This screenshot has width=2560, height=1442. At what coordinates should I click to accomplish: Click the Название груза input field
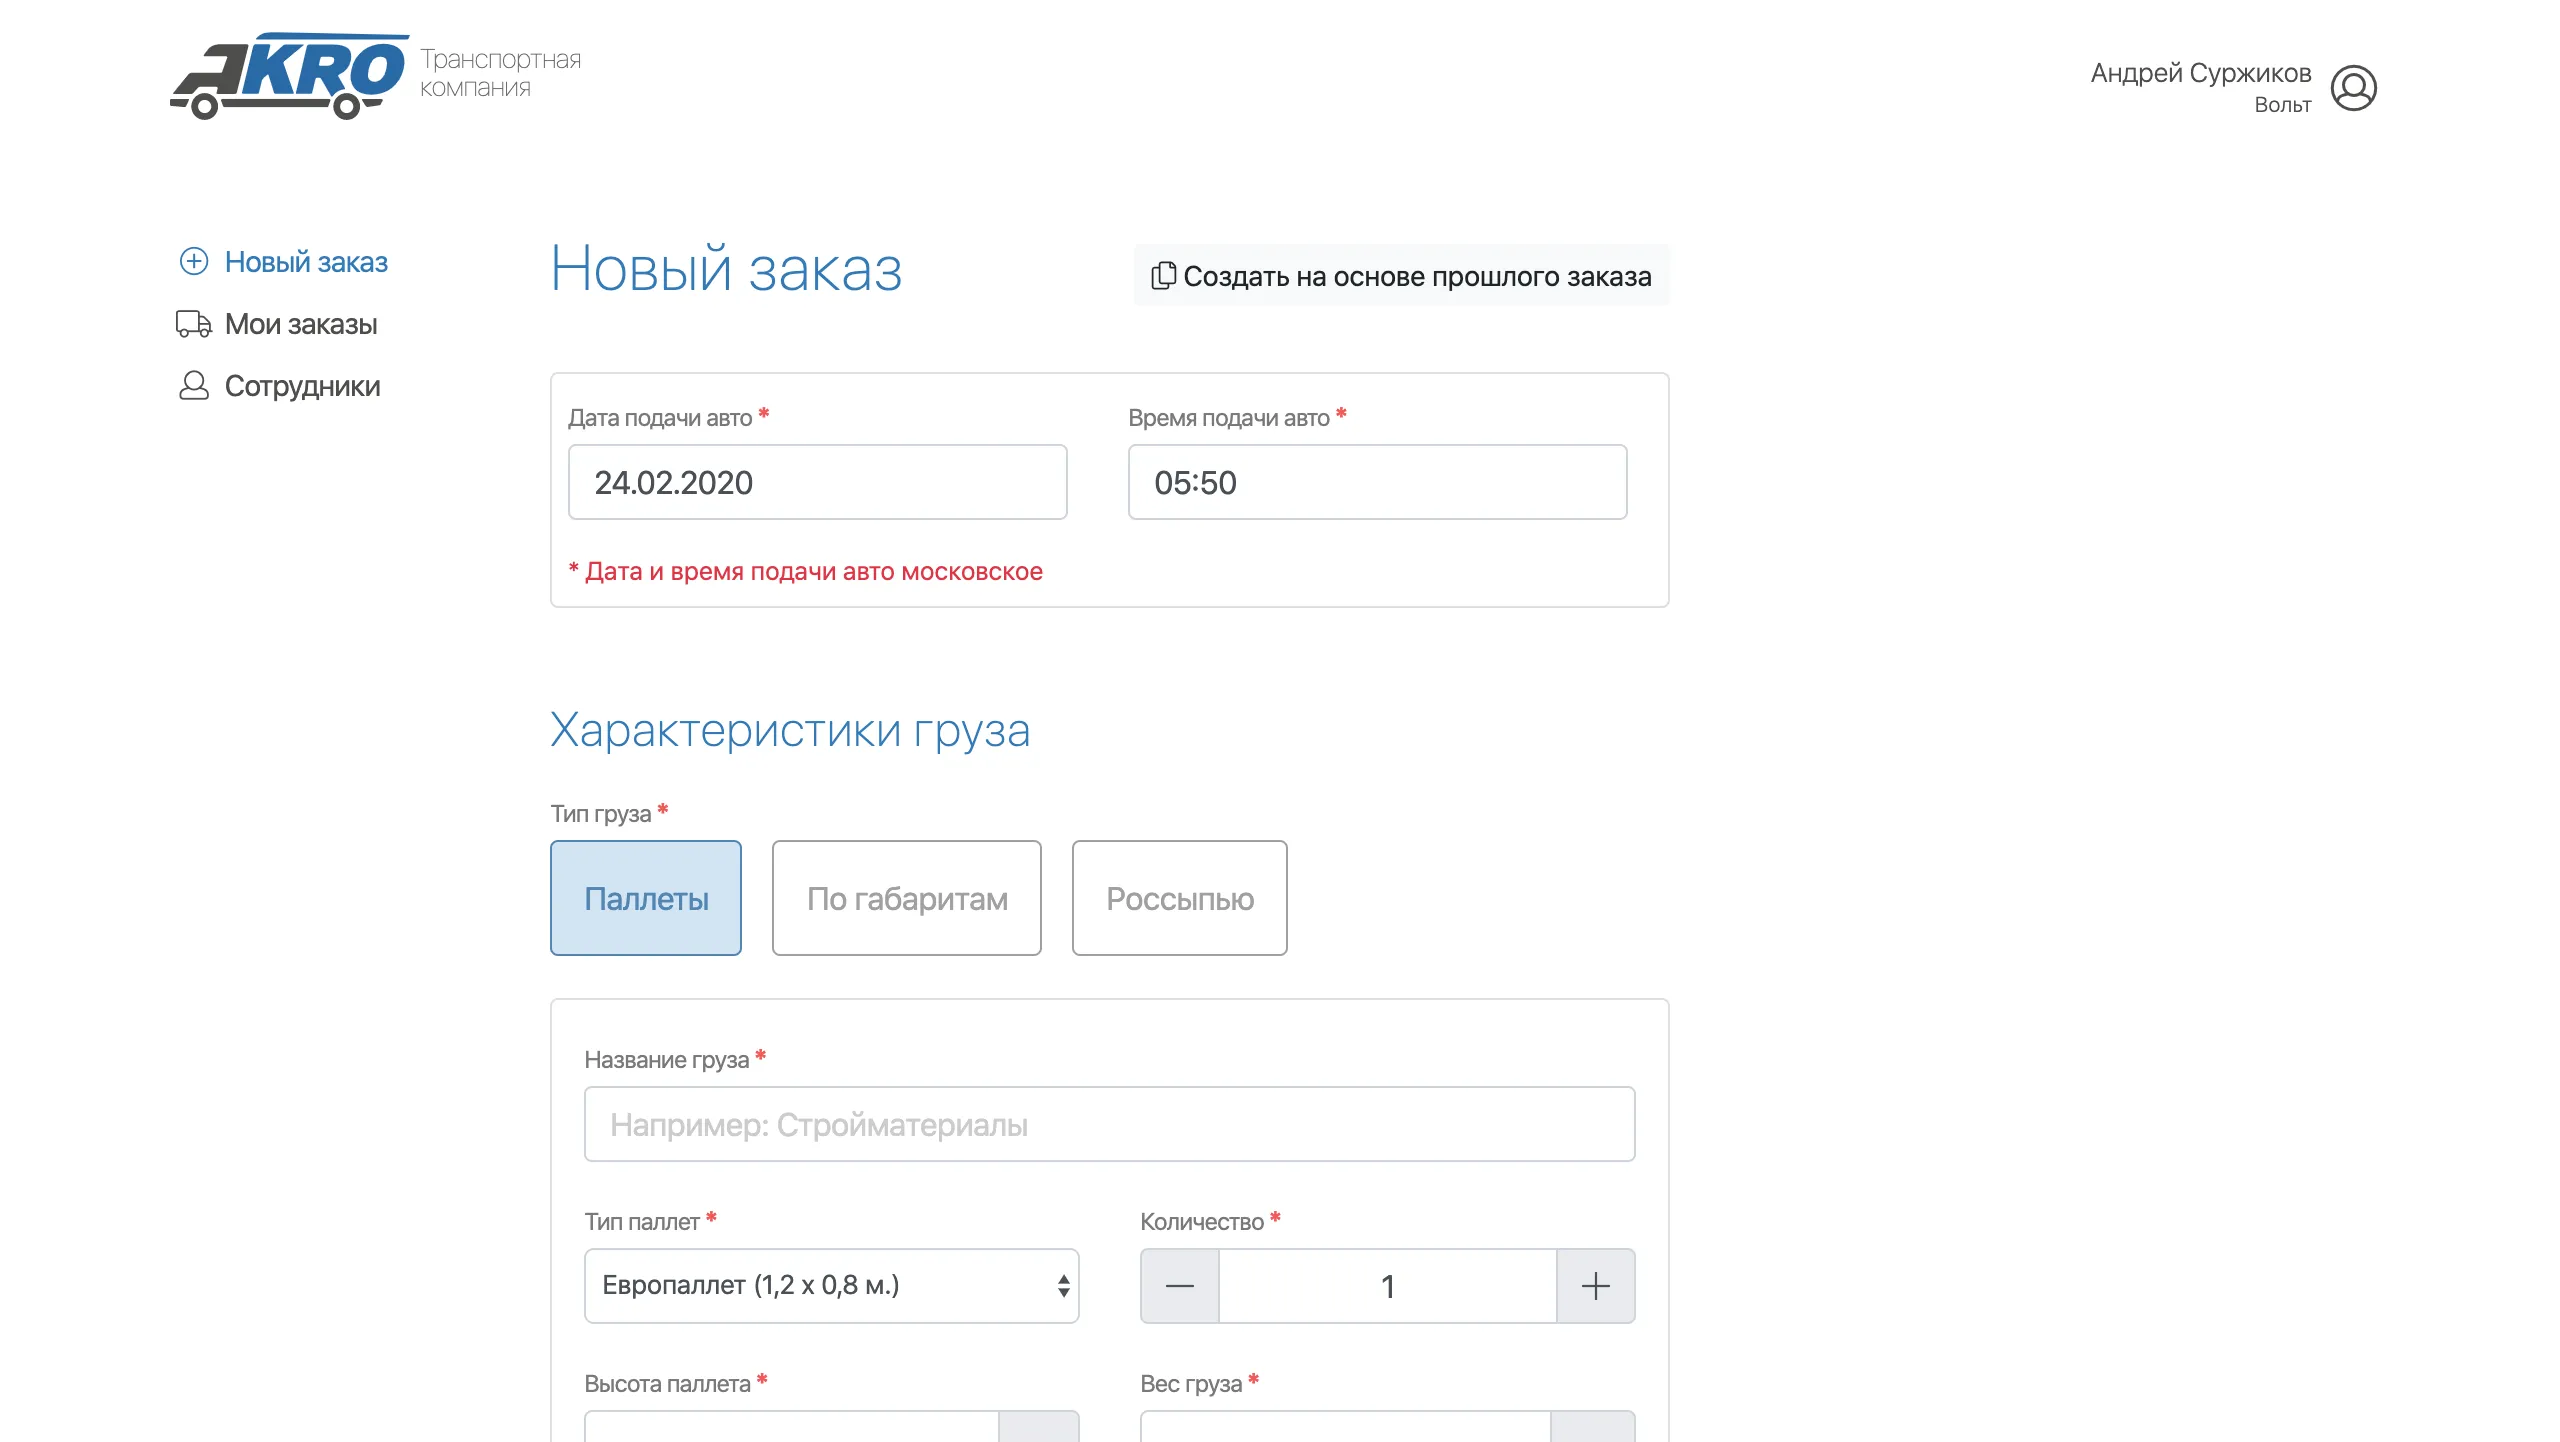click(x=1109, y=1124)
